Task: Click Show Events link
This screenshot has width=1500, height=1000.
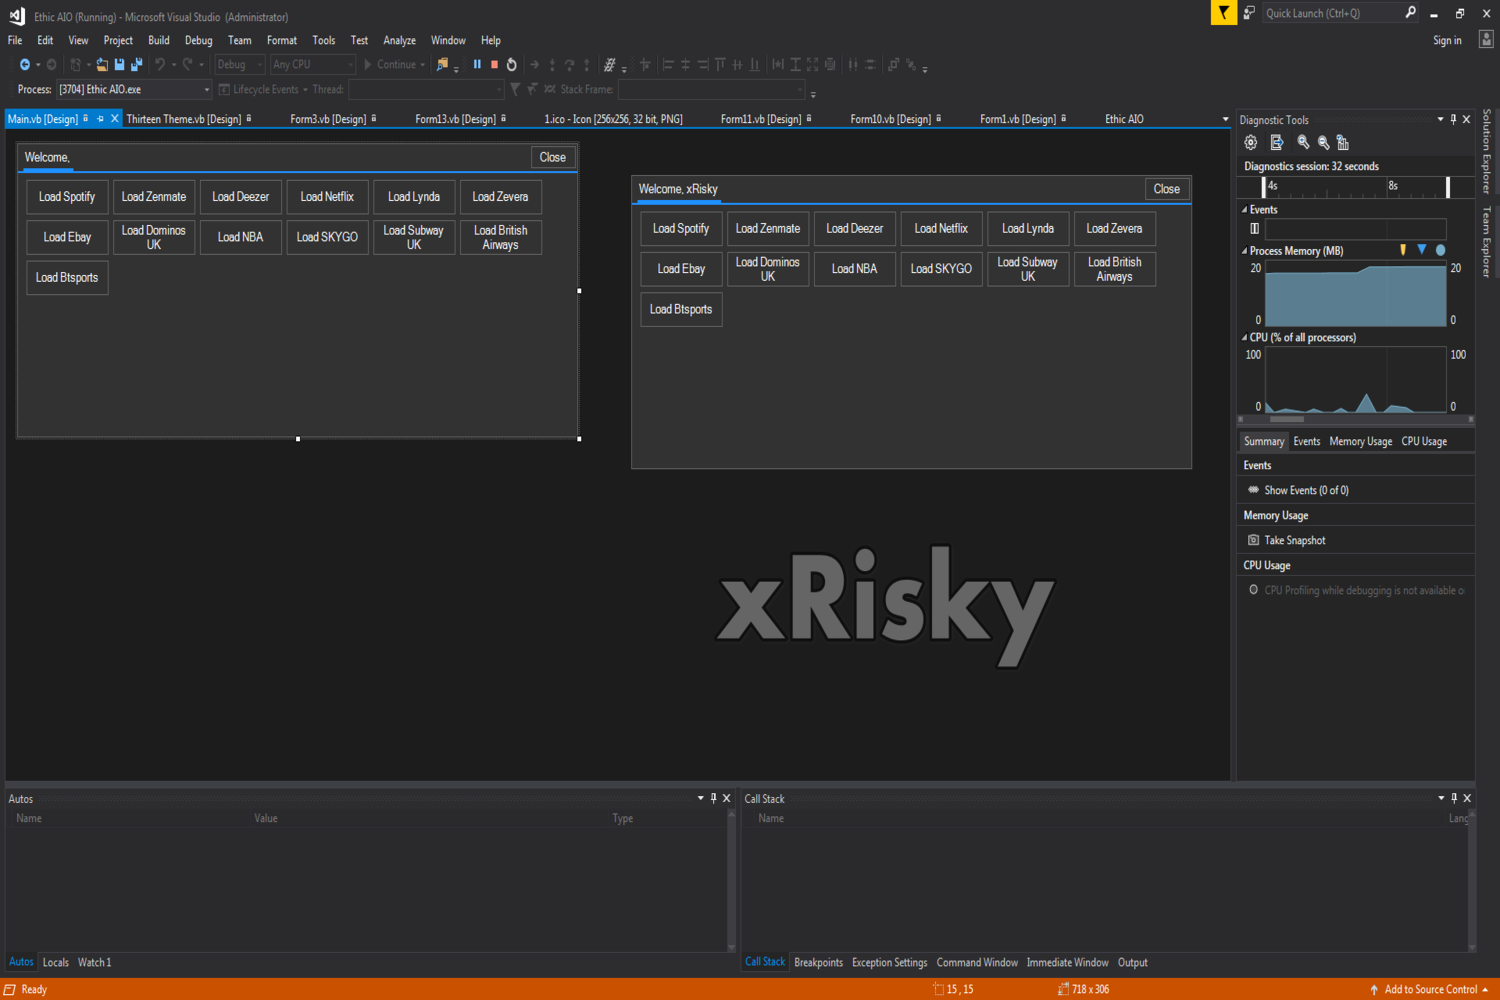Action: point(1305,491)
